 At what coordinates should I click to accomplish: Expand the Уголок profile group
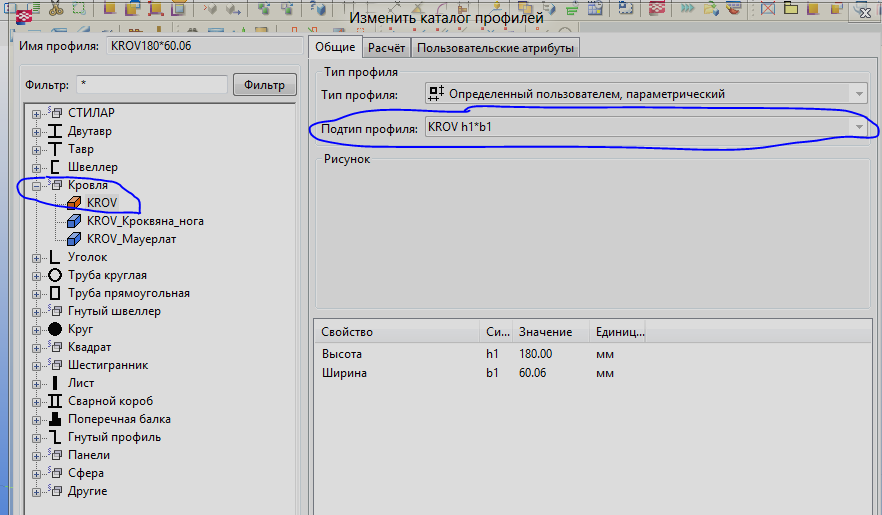[x=37, y=258]
